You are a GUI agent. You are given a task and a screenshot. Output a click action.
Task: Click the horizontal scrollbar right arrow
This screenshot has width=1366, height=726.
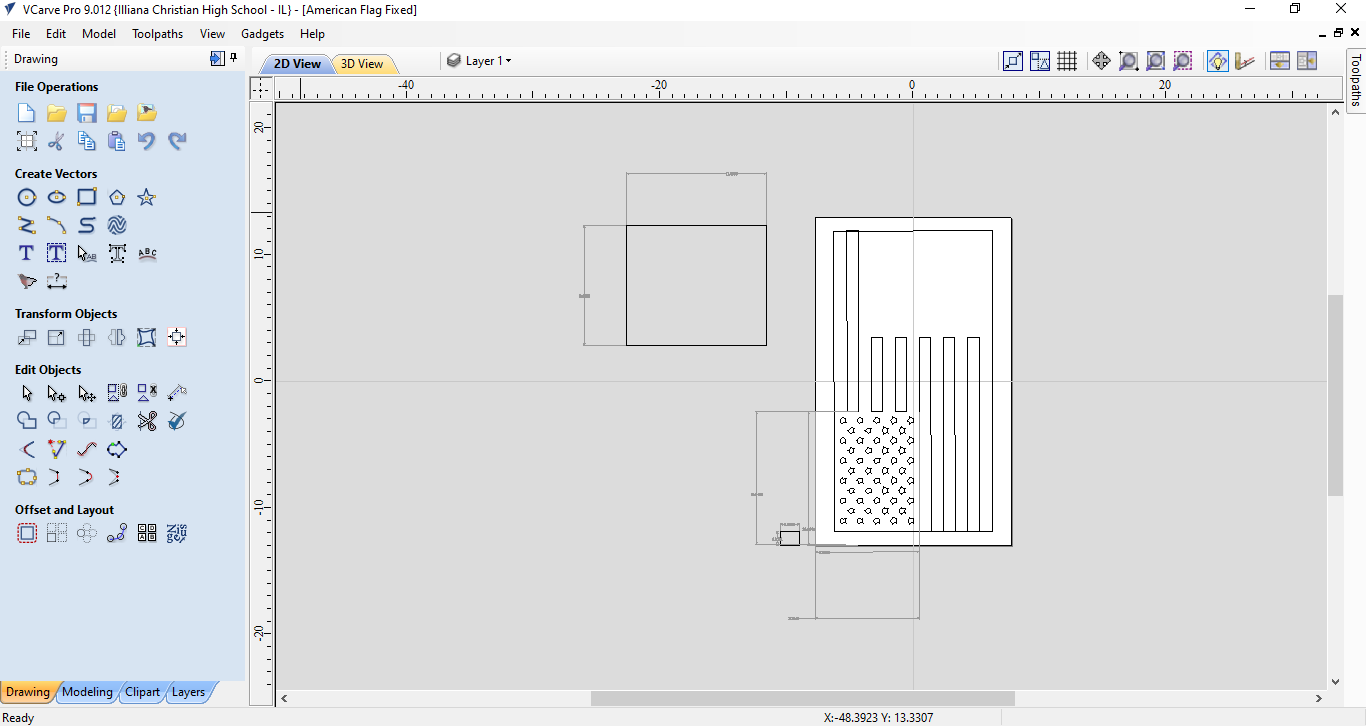1319,698
